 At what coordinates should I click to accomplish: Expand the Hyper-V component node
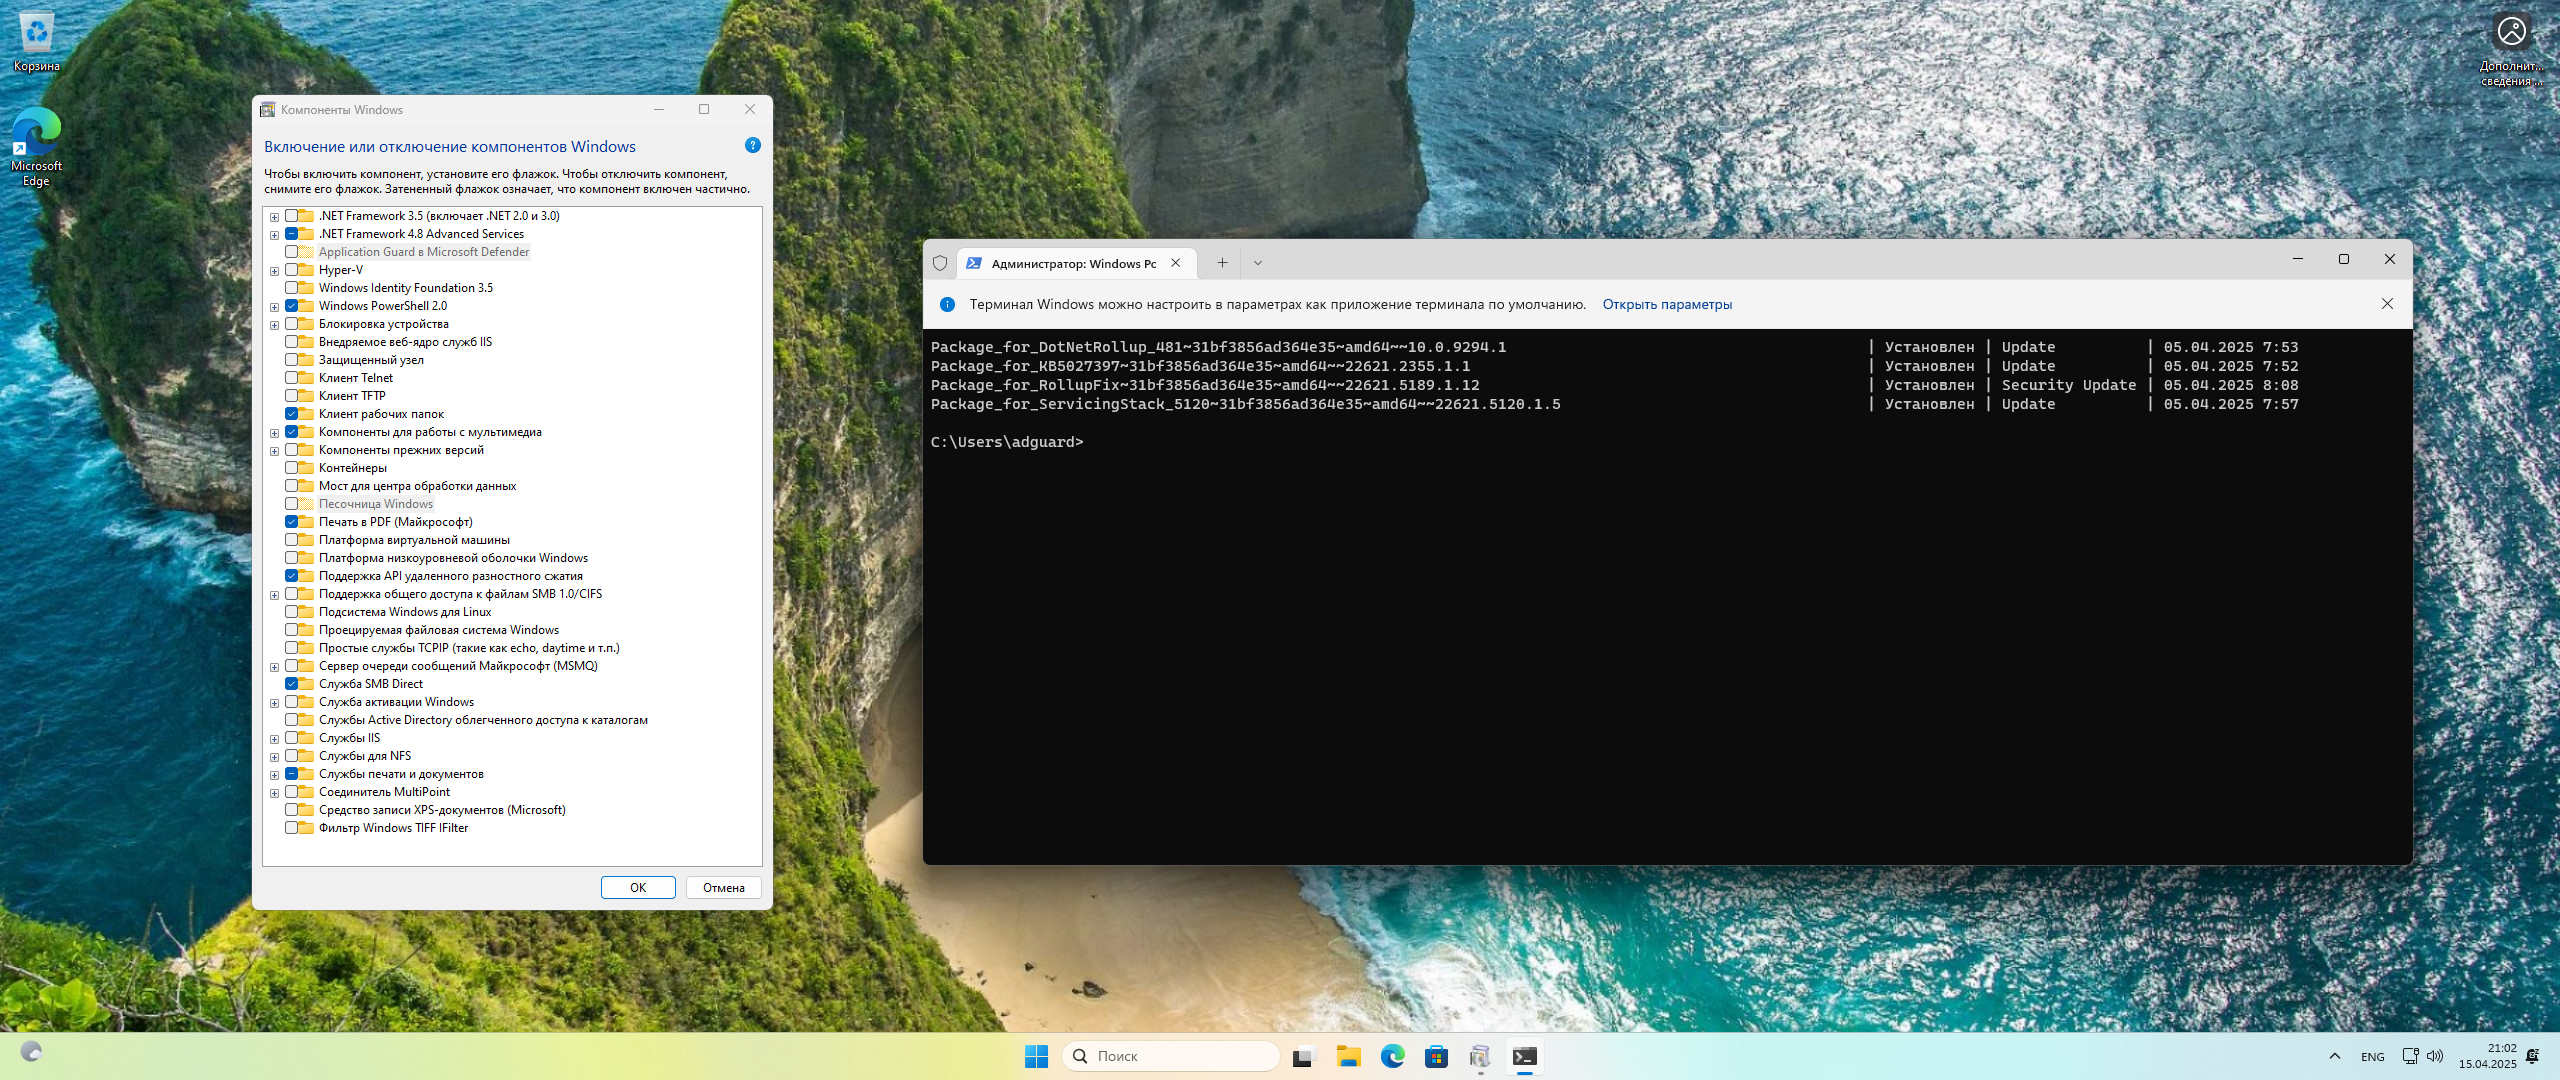274,270
